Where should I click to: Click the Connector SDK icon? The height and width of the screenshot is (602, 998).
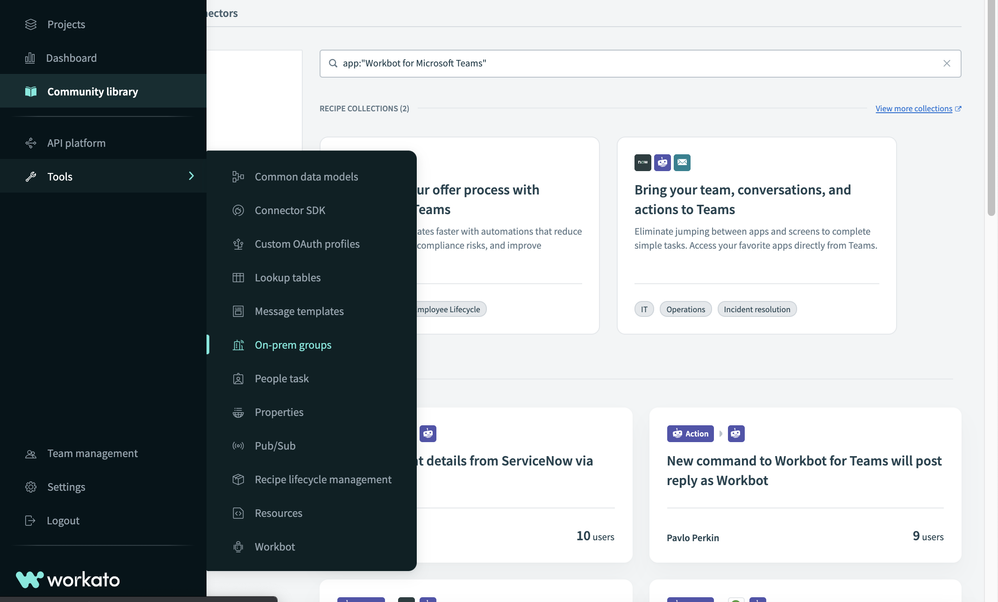tap(238, 211)
